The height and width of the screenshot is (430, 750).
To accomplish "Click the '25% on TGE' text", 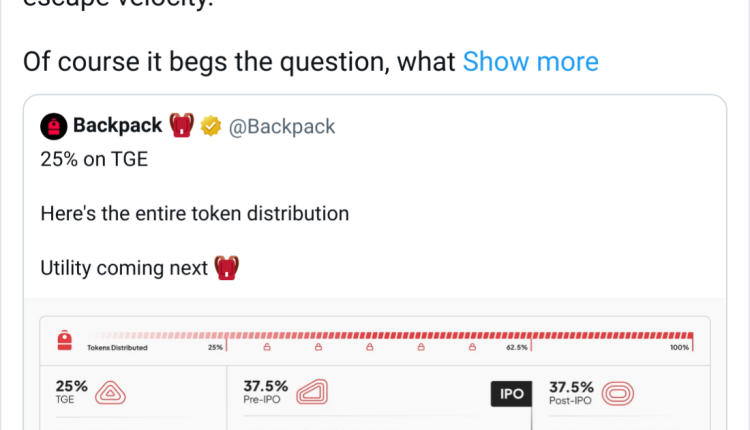I will [x=94, y=159].
